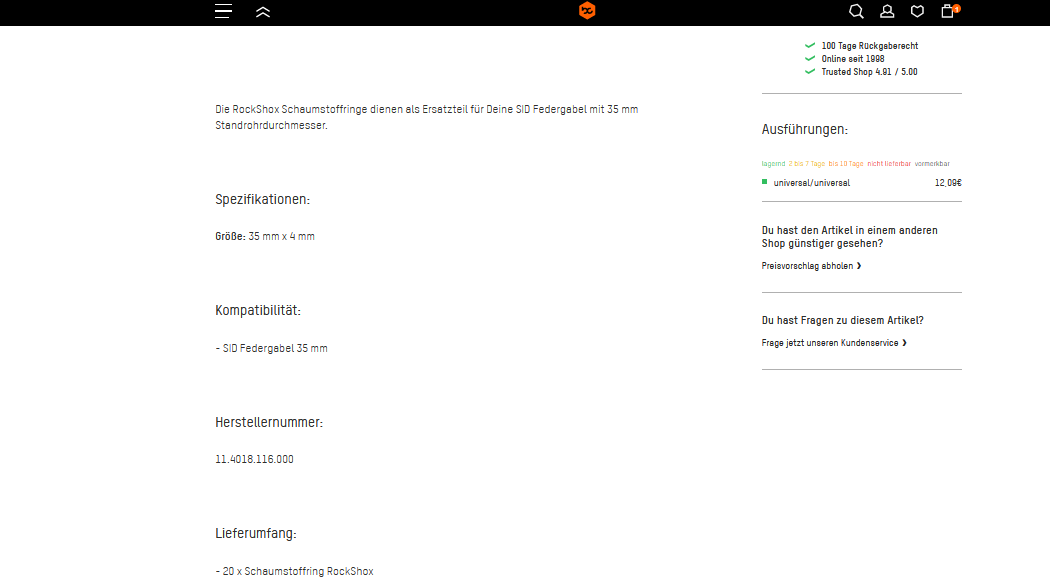The height and width of the screenshot is (584, 1050).
Task: Click the 'nicht lieferbar' legend label
Action: tap(889, 163)
